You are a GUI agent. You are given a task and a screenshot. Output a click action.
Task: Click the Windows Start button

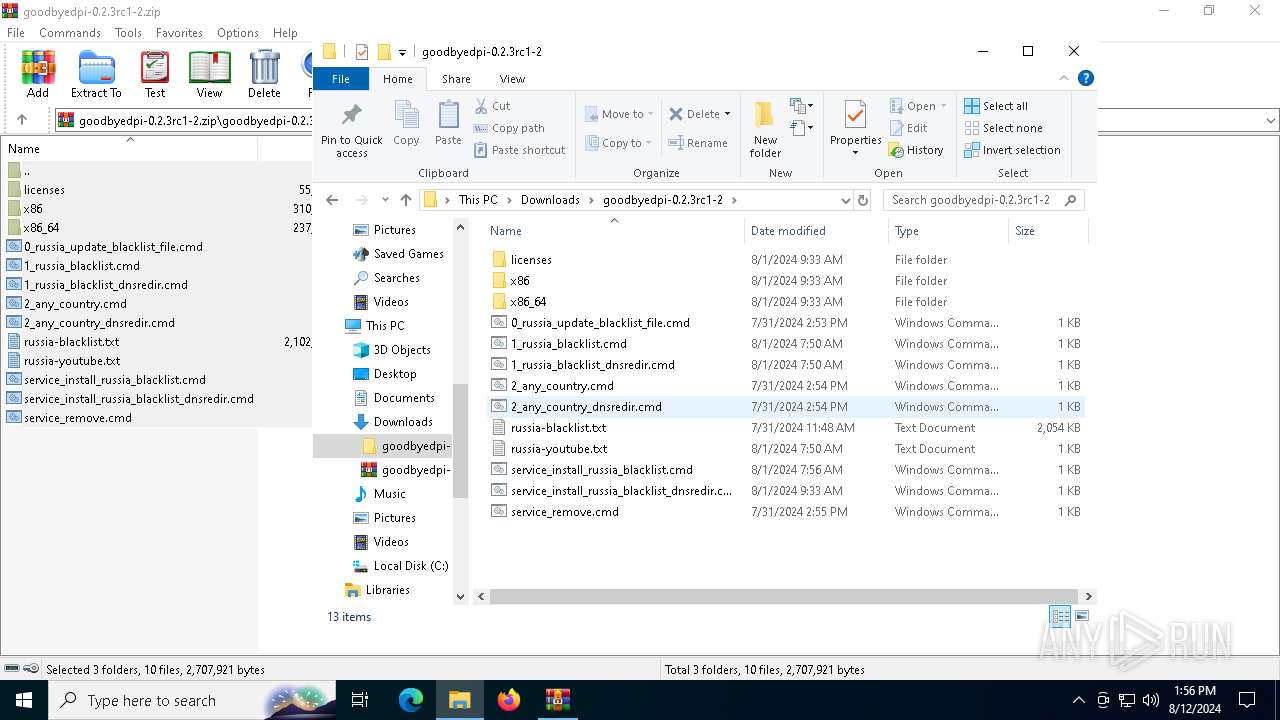[x=24, y=700]
